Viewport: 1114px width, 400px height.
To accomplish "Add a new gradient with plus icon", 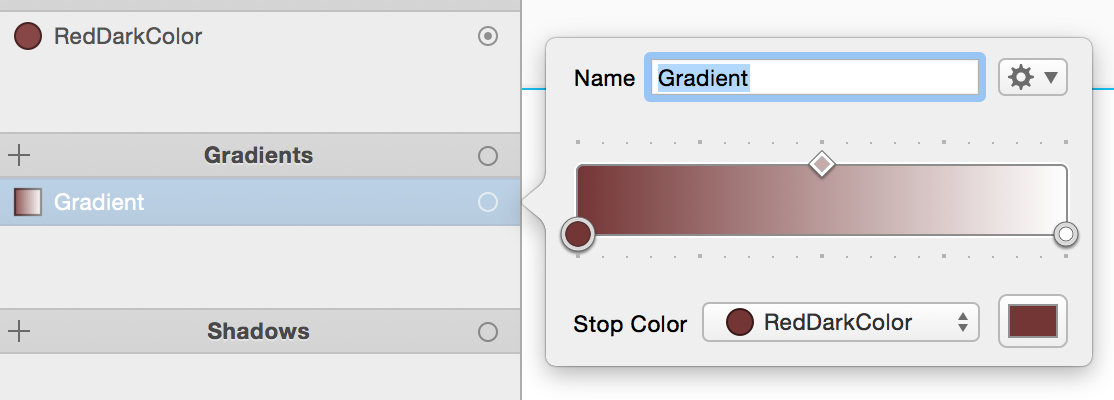I will pos(19,155).
